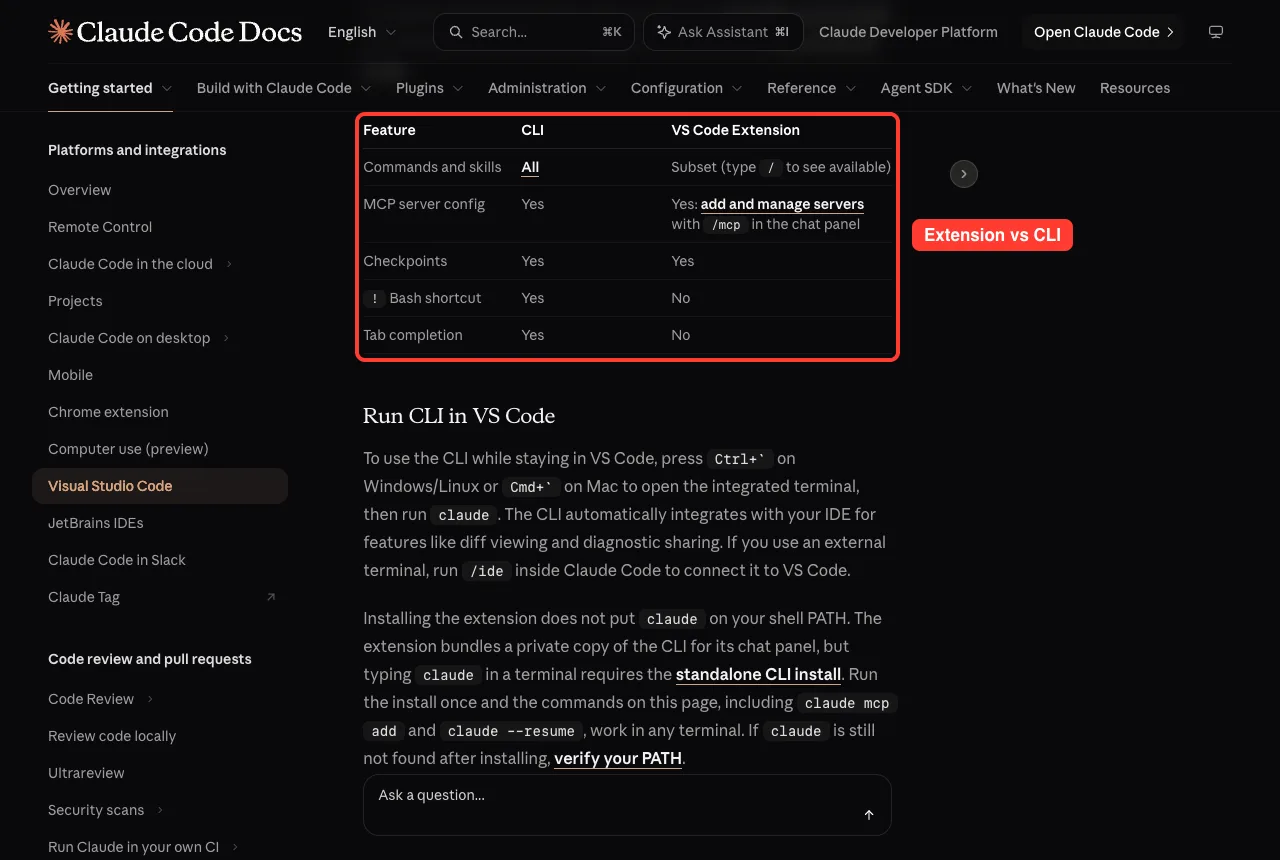Open Computer use (preview) page
Screen dimensions: 1280x860
pos(128,449)
